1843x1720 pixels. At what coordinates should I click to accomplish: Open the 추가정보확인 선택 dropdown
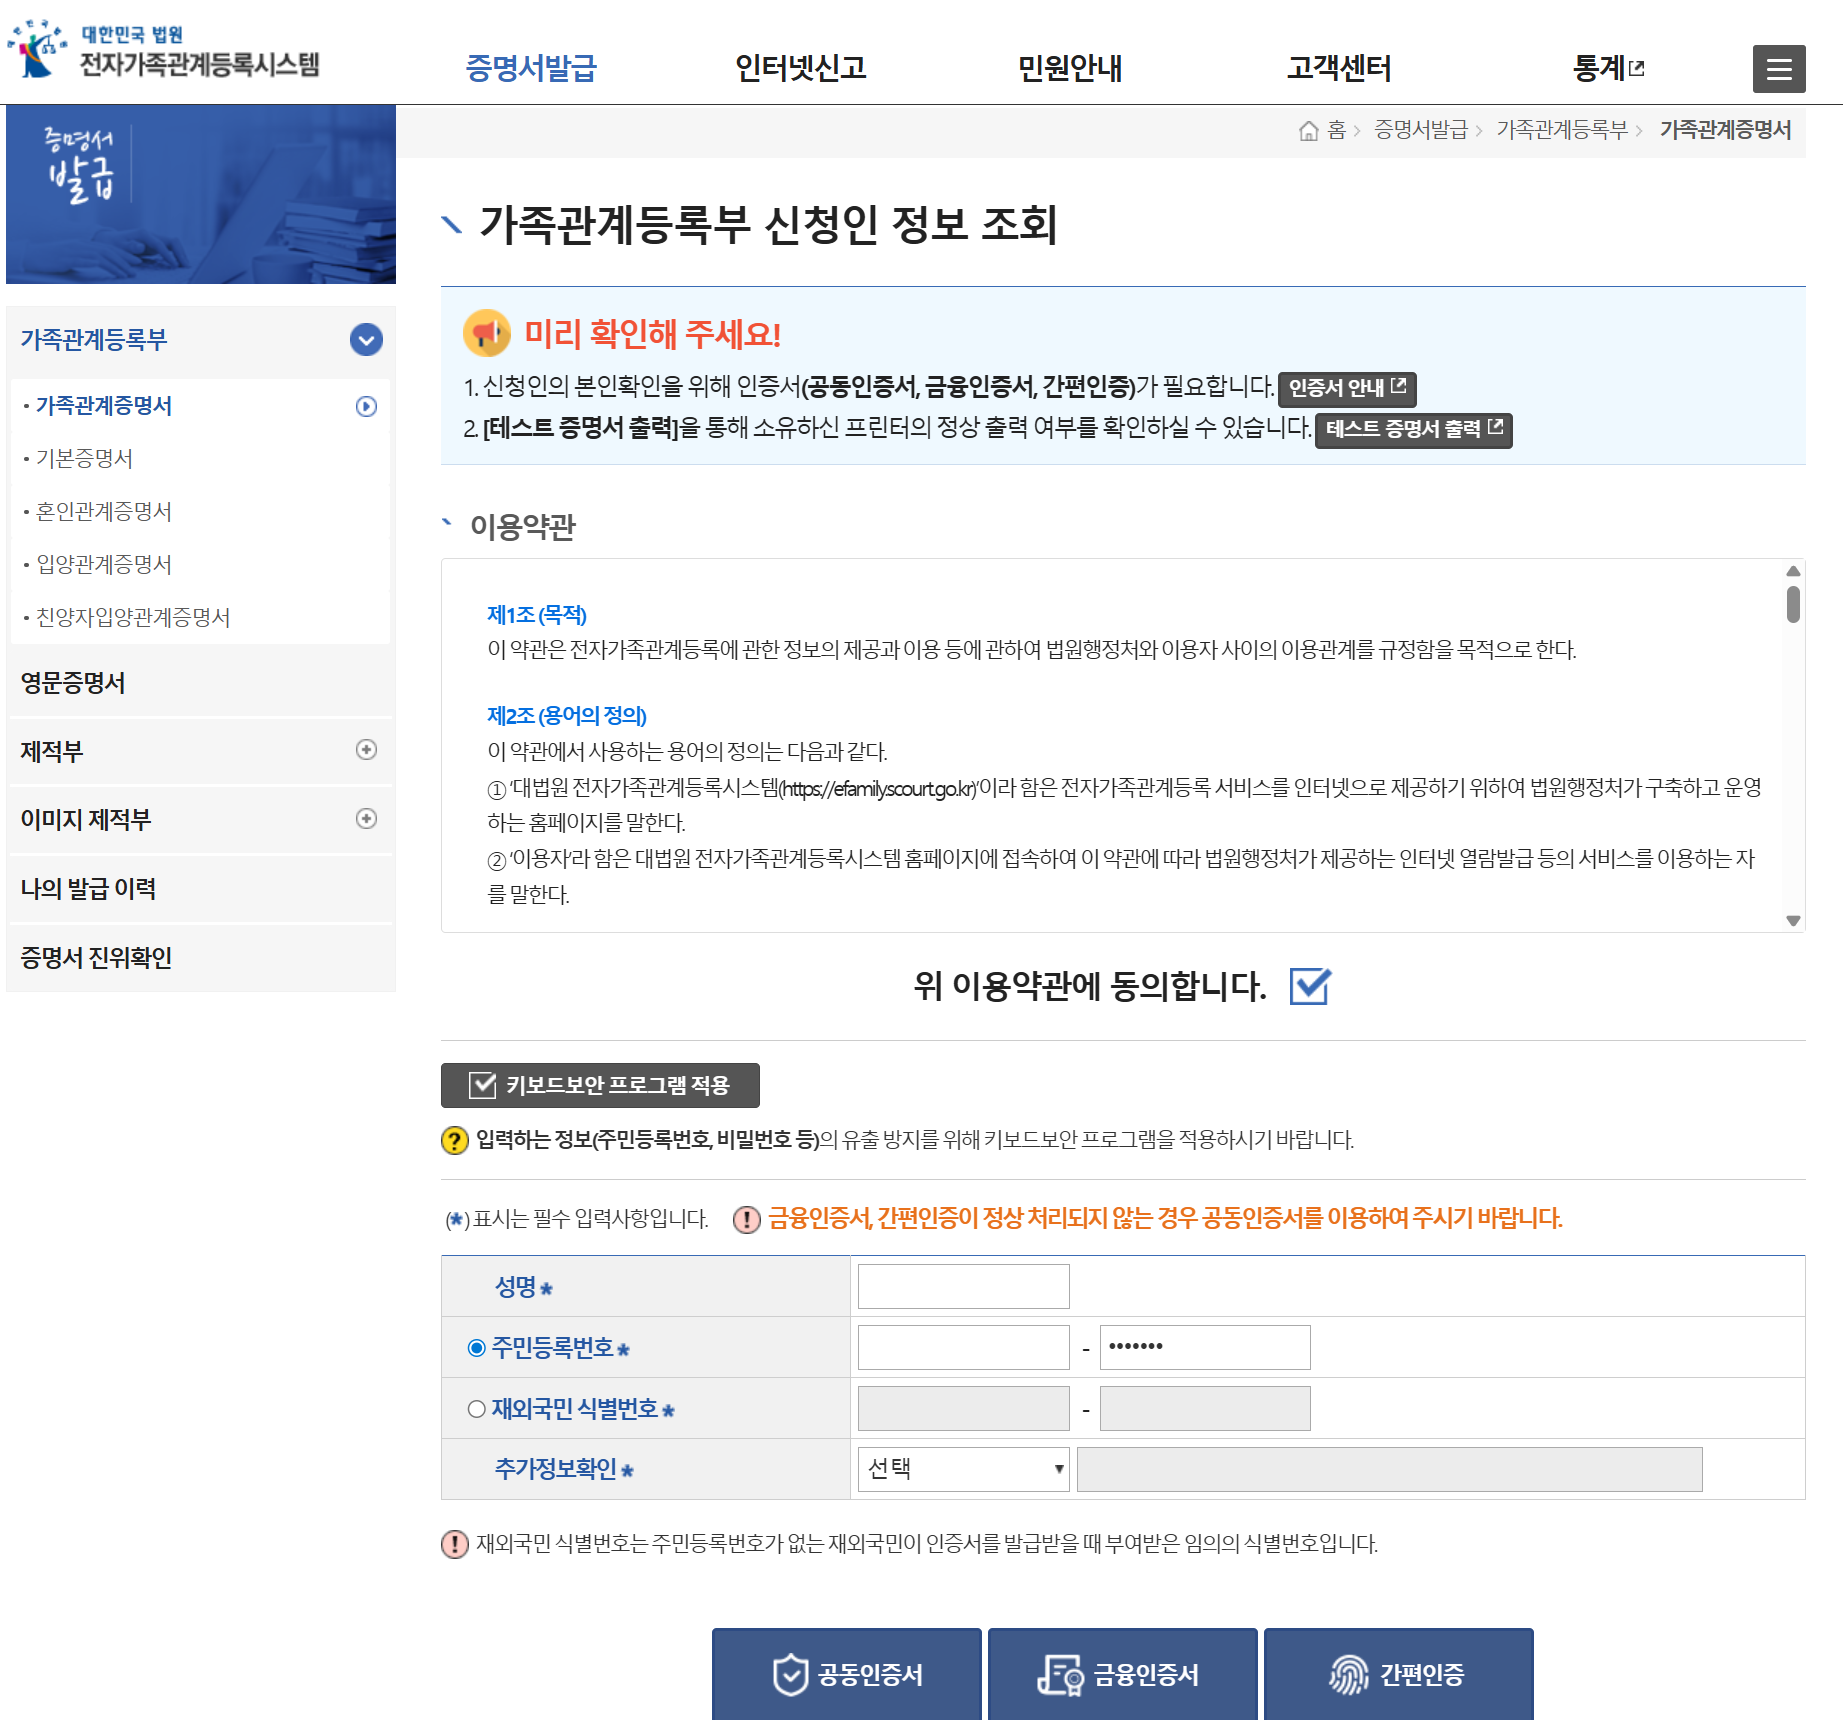point(961,1469)
